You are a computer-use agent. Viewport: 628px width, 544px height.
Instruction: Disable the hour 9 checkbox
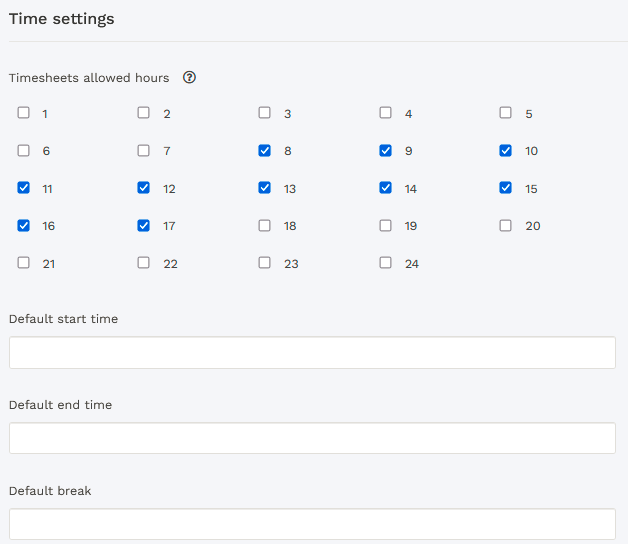(x=386, y=151)
